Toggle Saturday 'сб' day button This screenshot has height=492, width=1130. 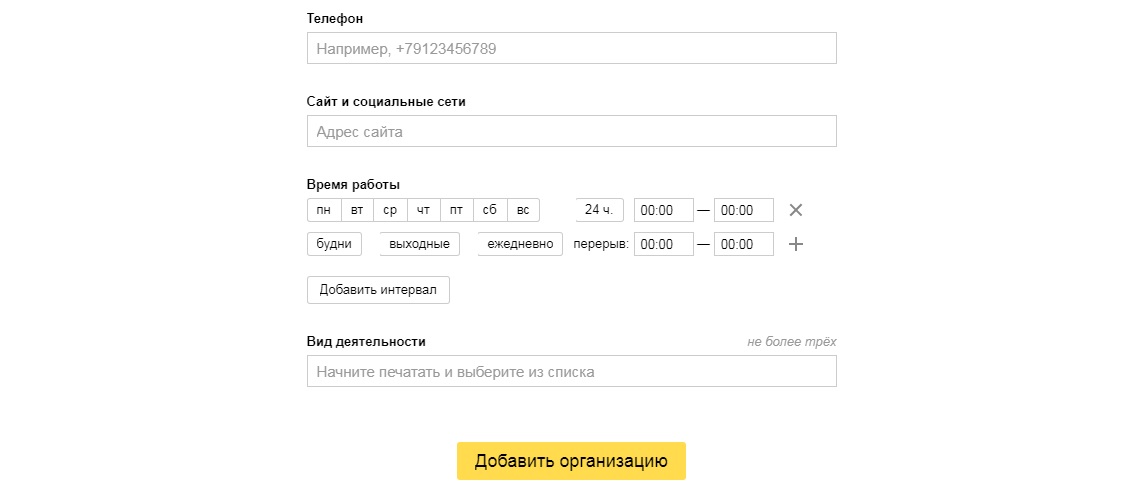coord(490,210)
